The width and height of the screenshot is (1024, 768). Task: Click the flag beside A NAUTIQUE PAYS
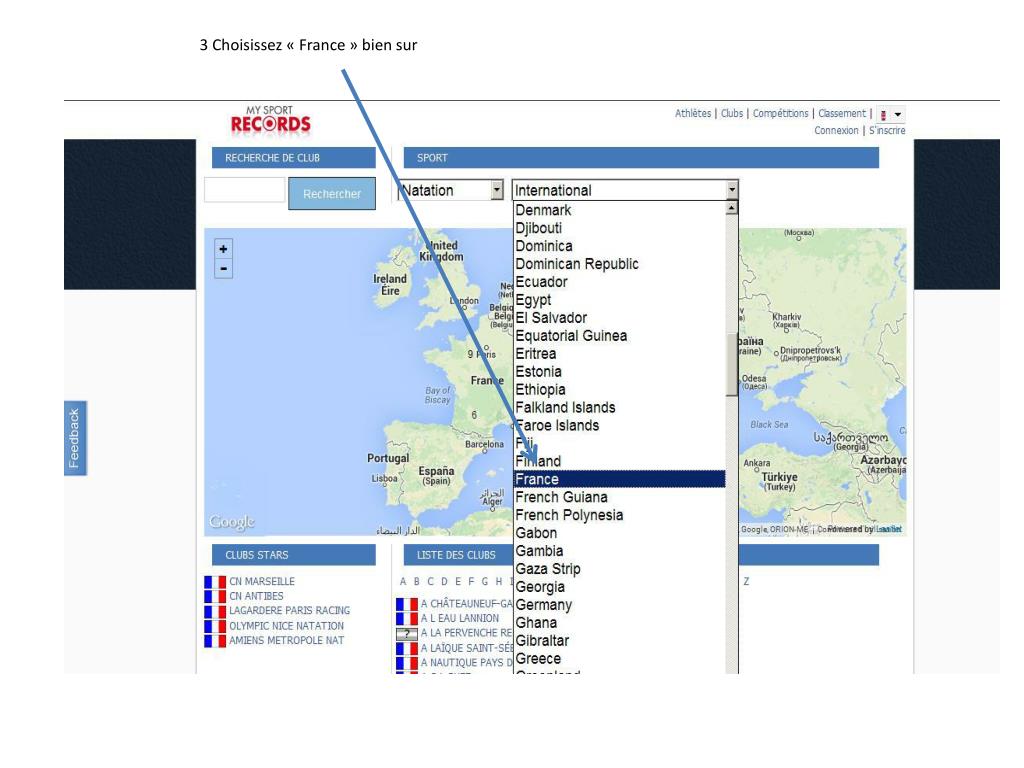coord(407,664)
